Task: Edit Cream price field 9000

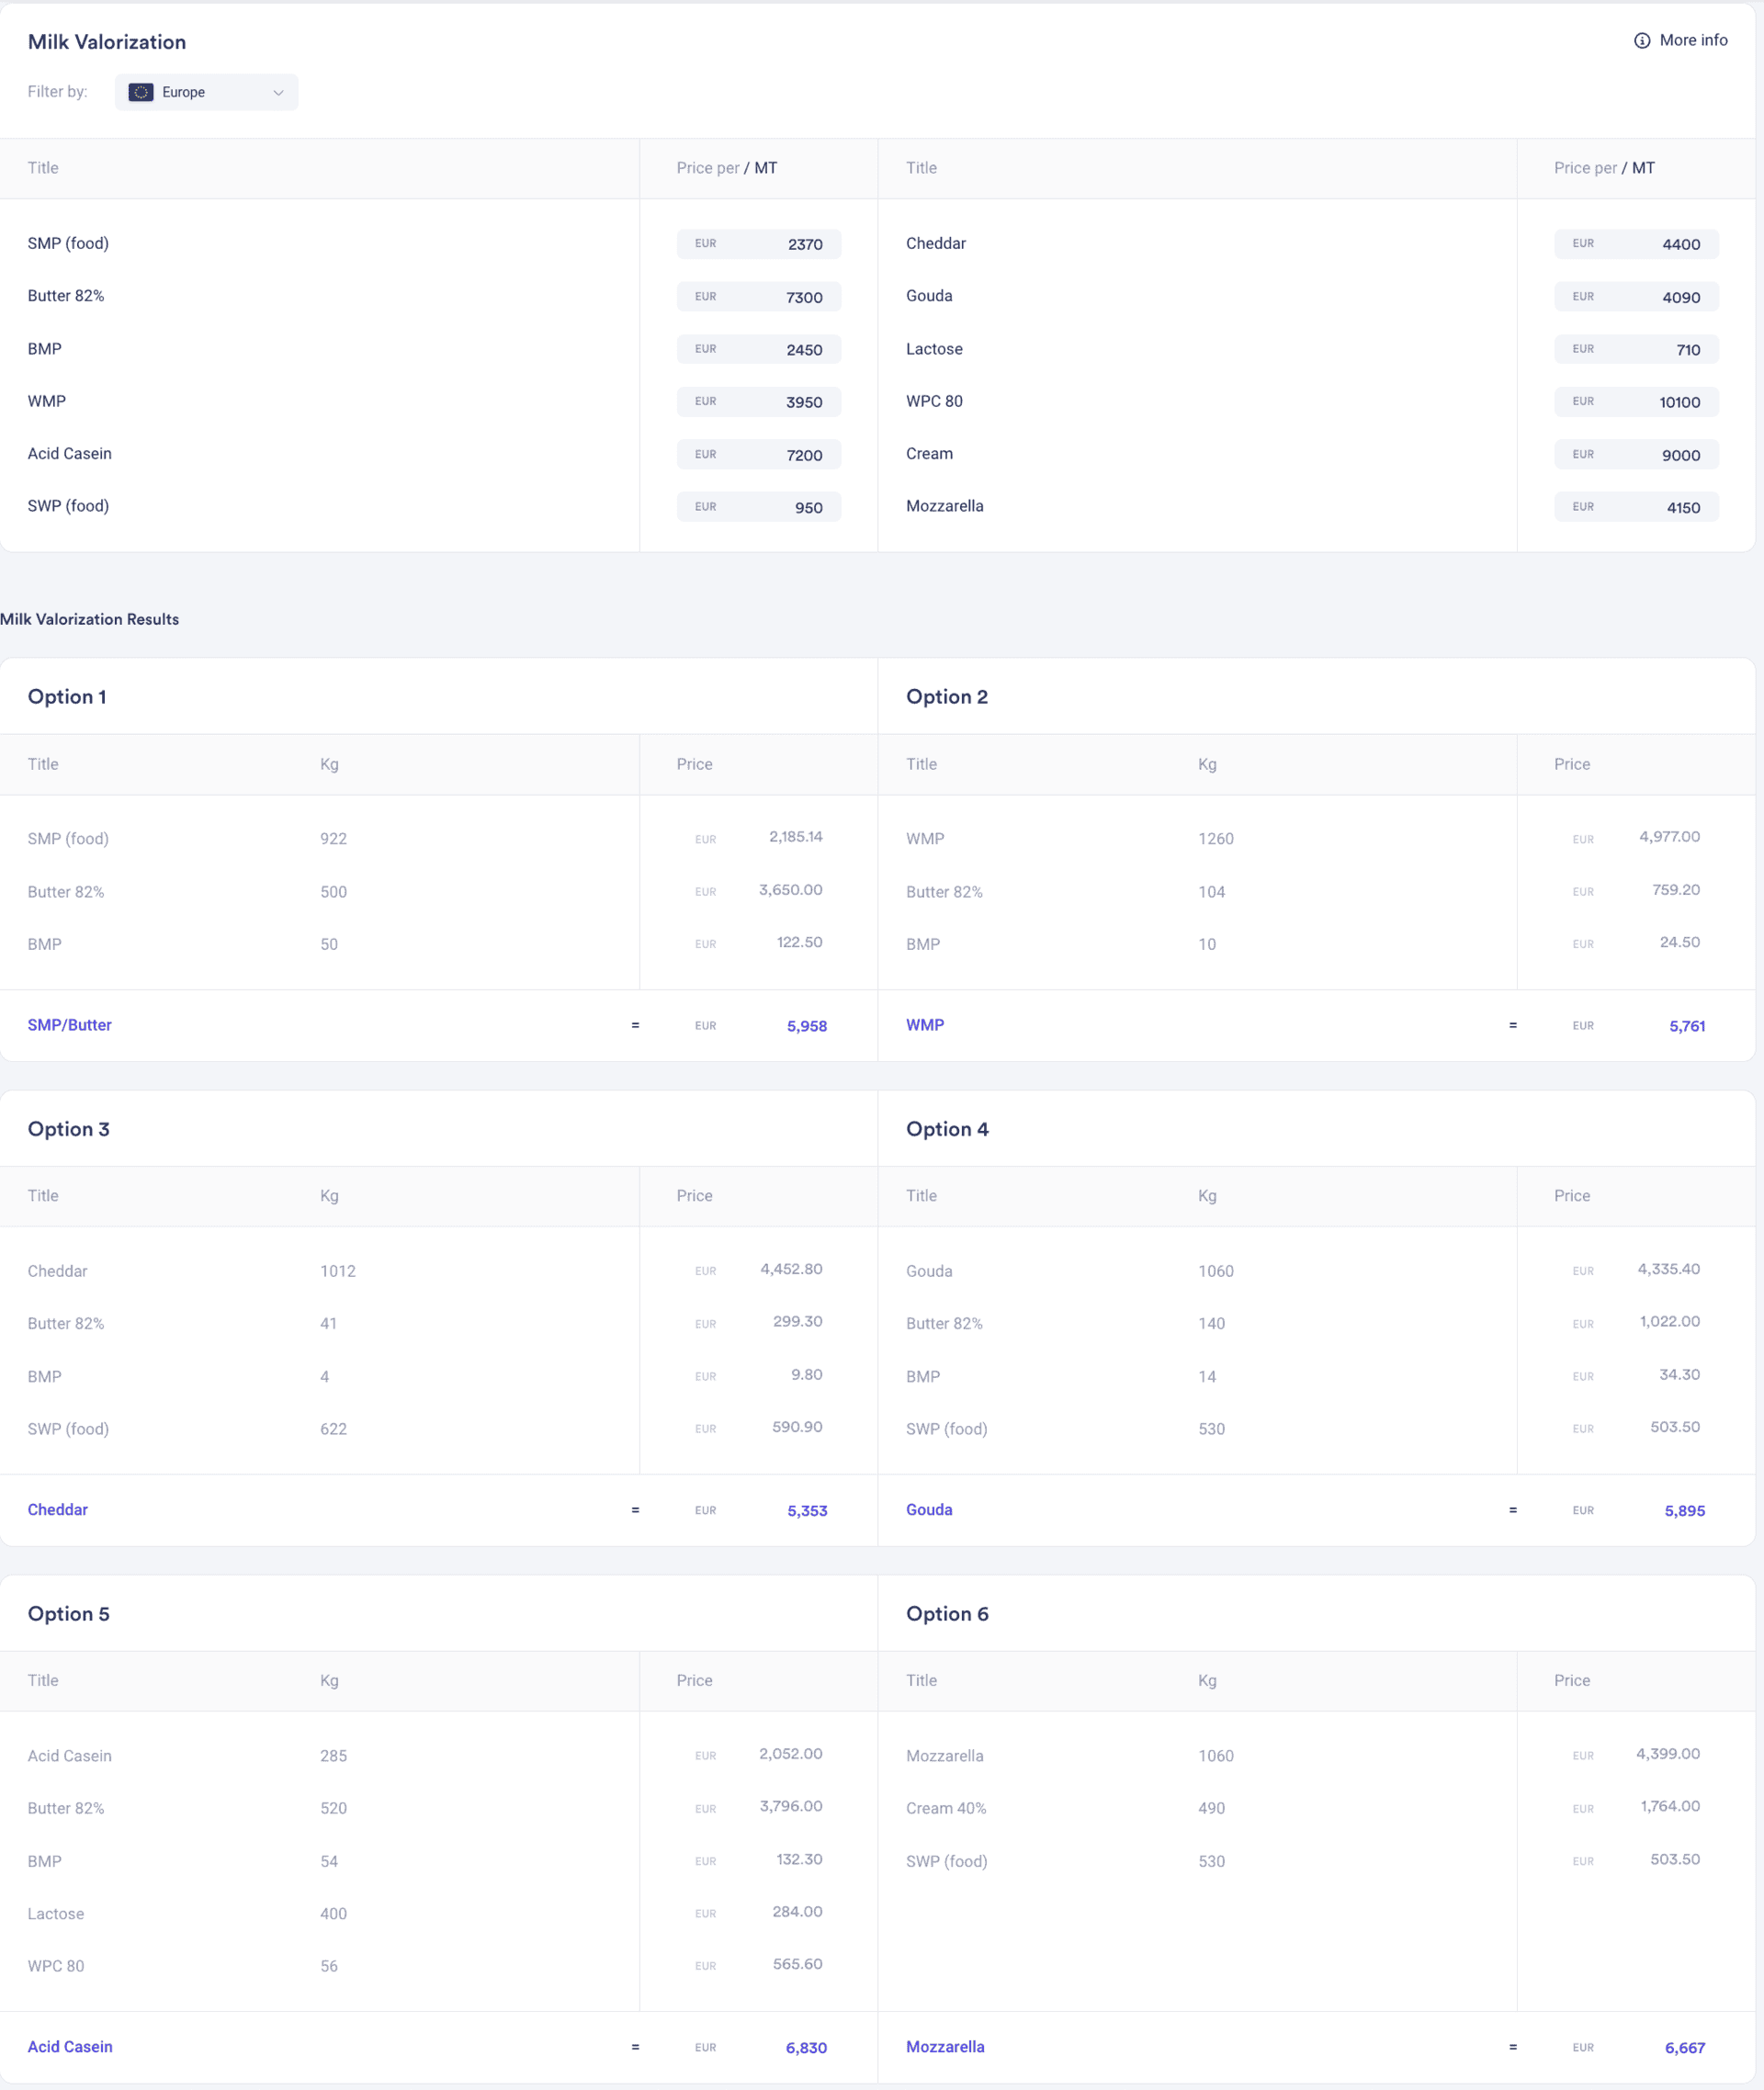Action: coord(1636,454)
